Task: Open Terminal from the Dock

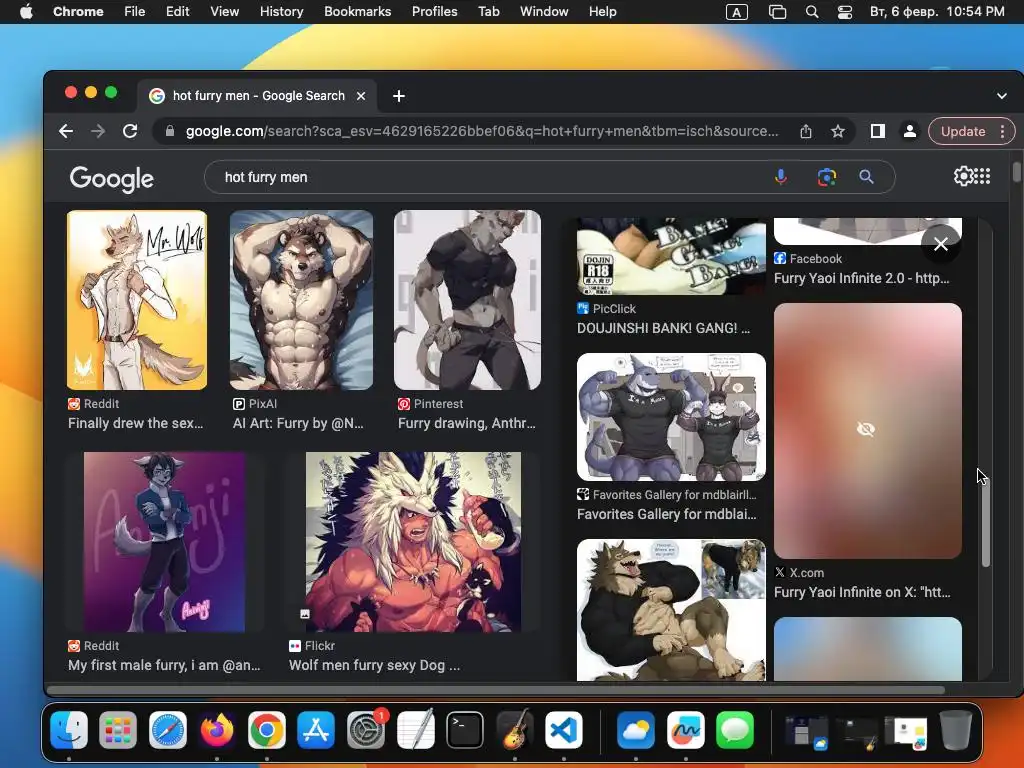Action: 465,729
